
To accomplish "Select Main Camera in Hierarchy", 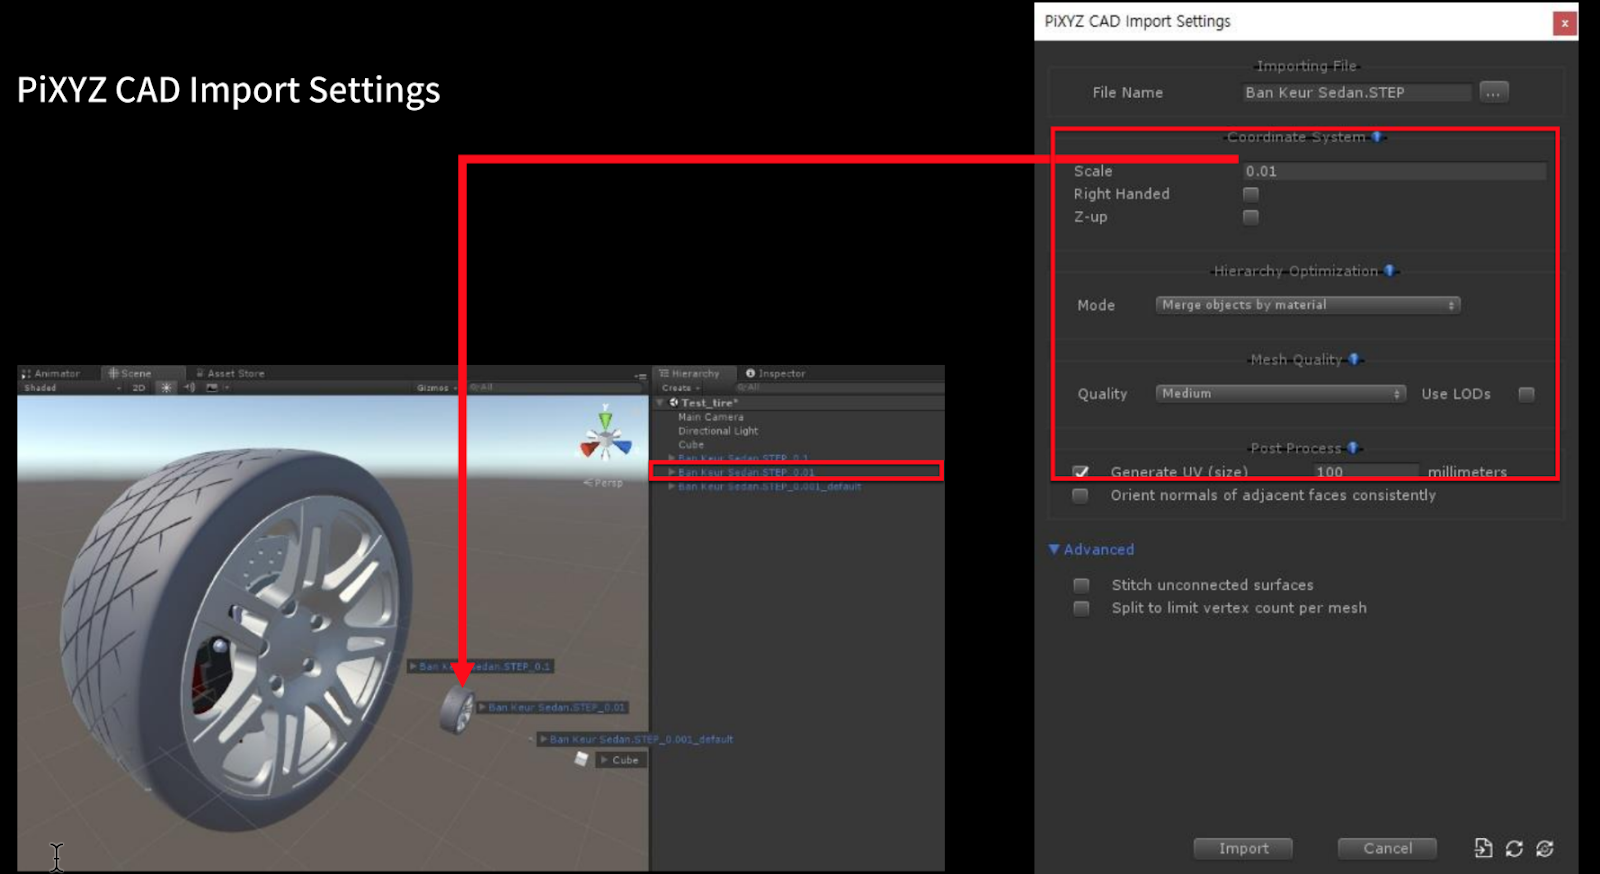I will pyautogui.click(x=711, y=417).
